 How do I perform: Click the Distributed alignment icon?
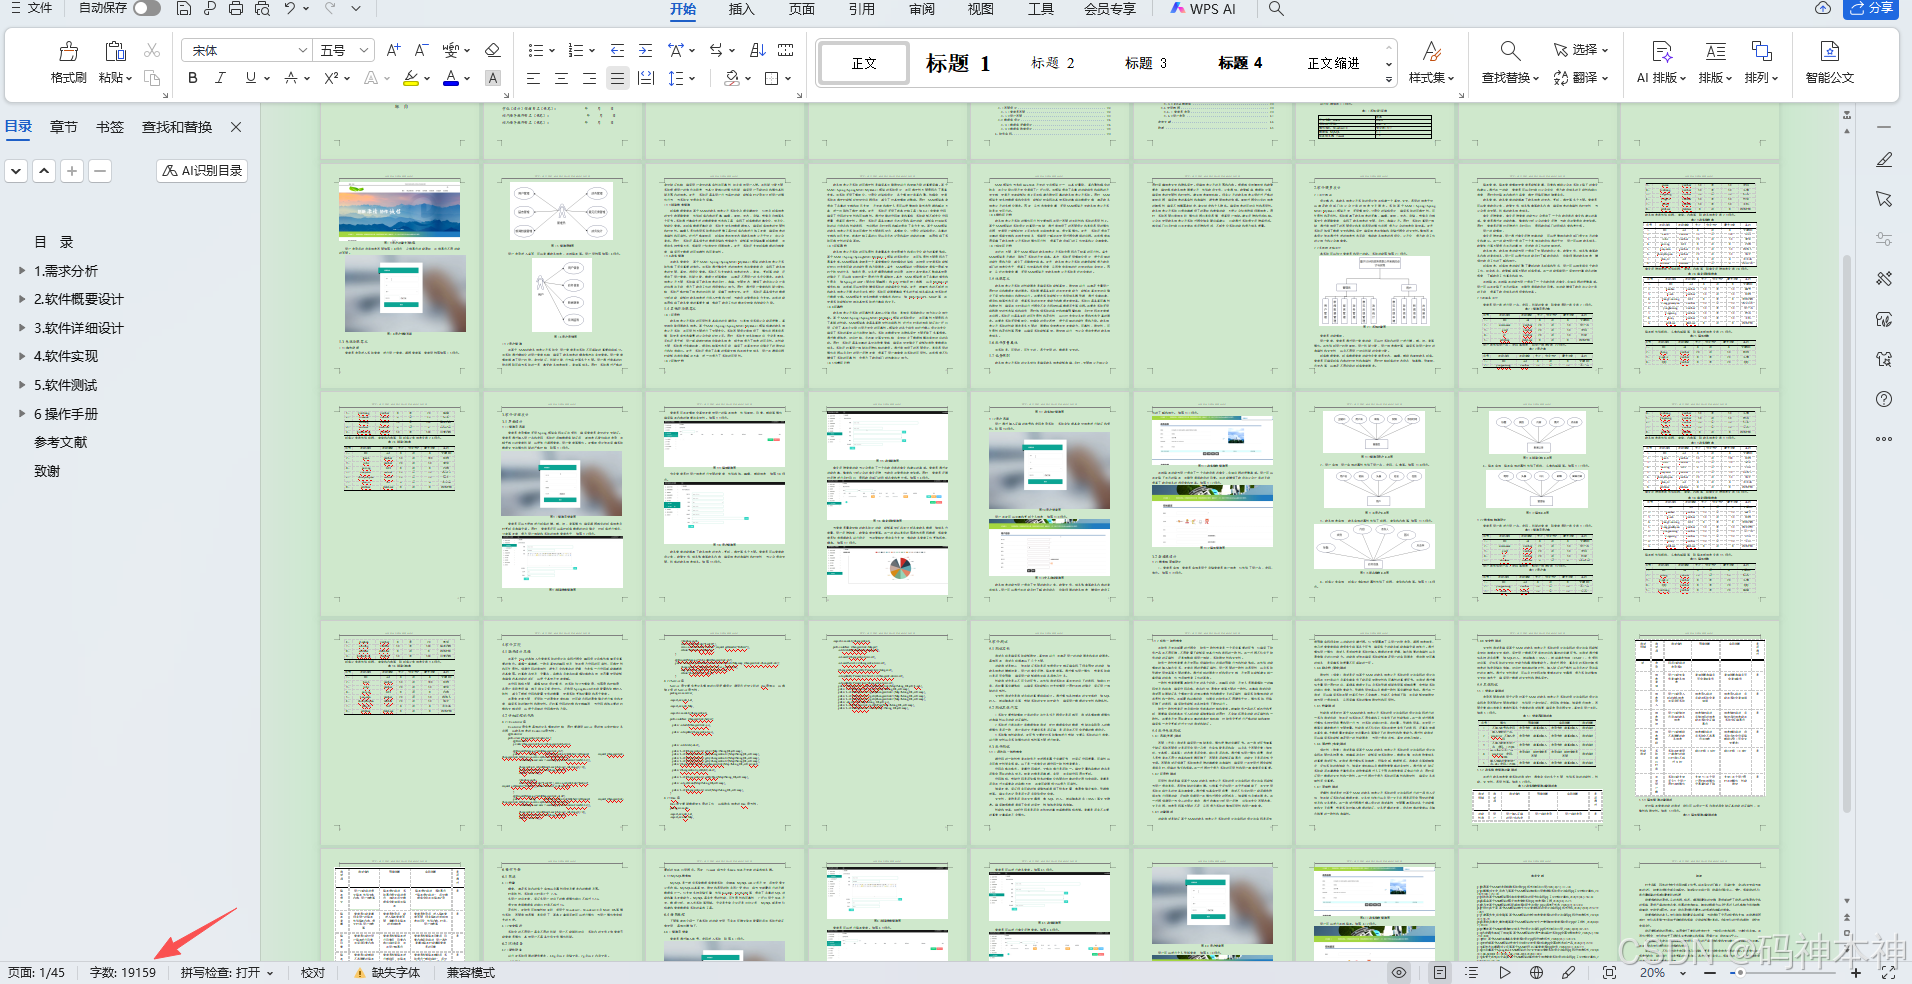coord(646,78)
